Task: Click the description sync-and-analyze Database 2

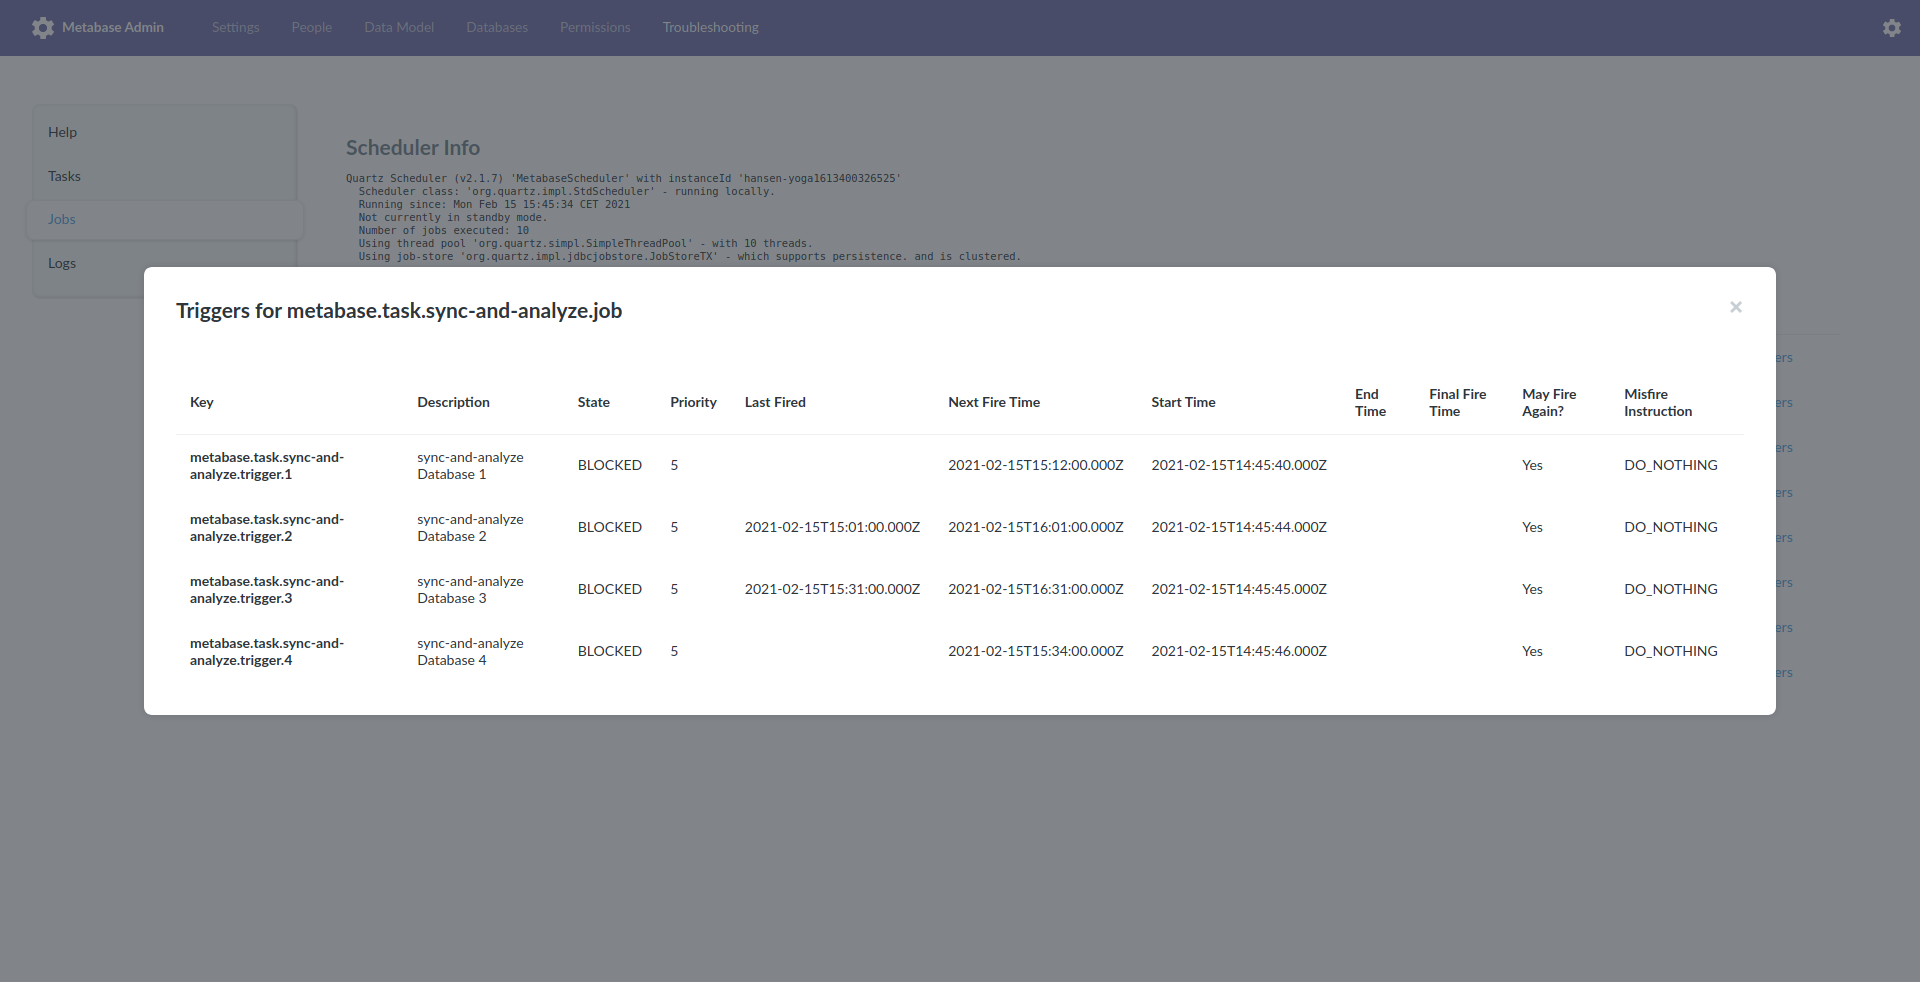Action: tap(470, 527)
